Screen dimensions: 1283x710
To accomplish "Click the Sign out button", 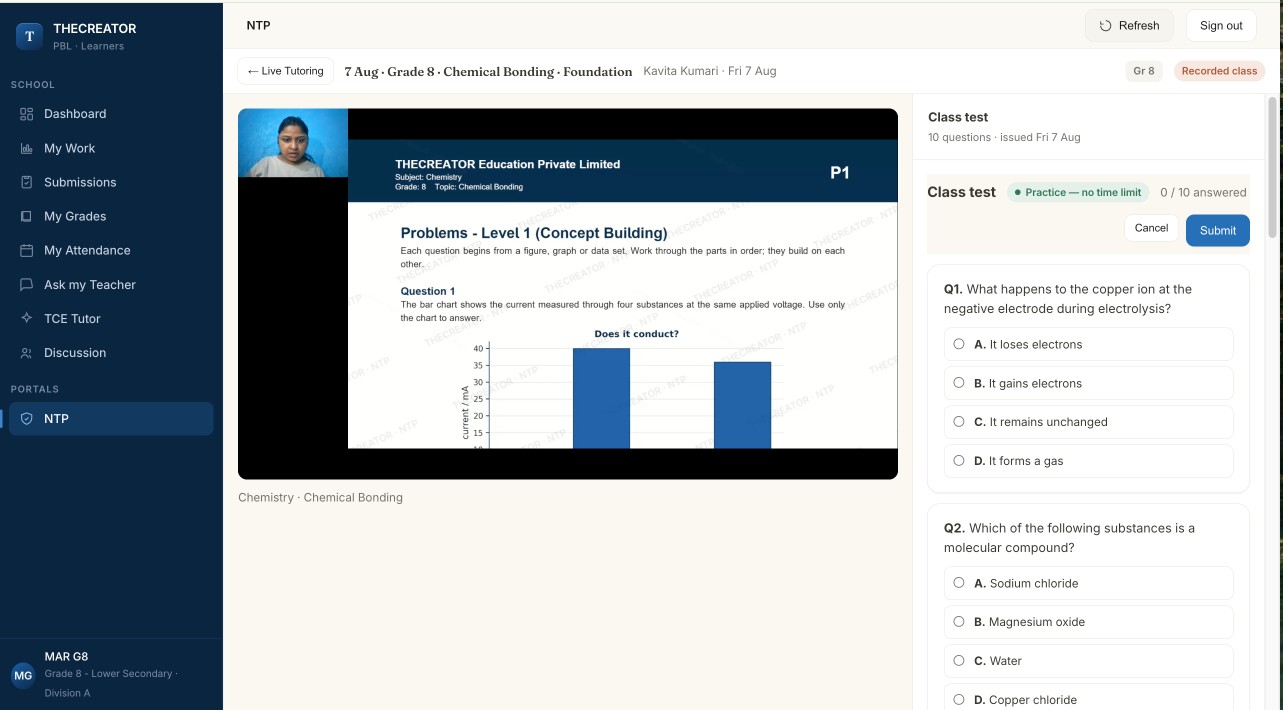I will click(1221, 26).
